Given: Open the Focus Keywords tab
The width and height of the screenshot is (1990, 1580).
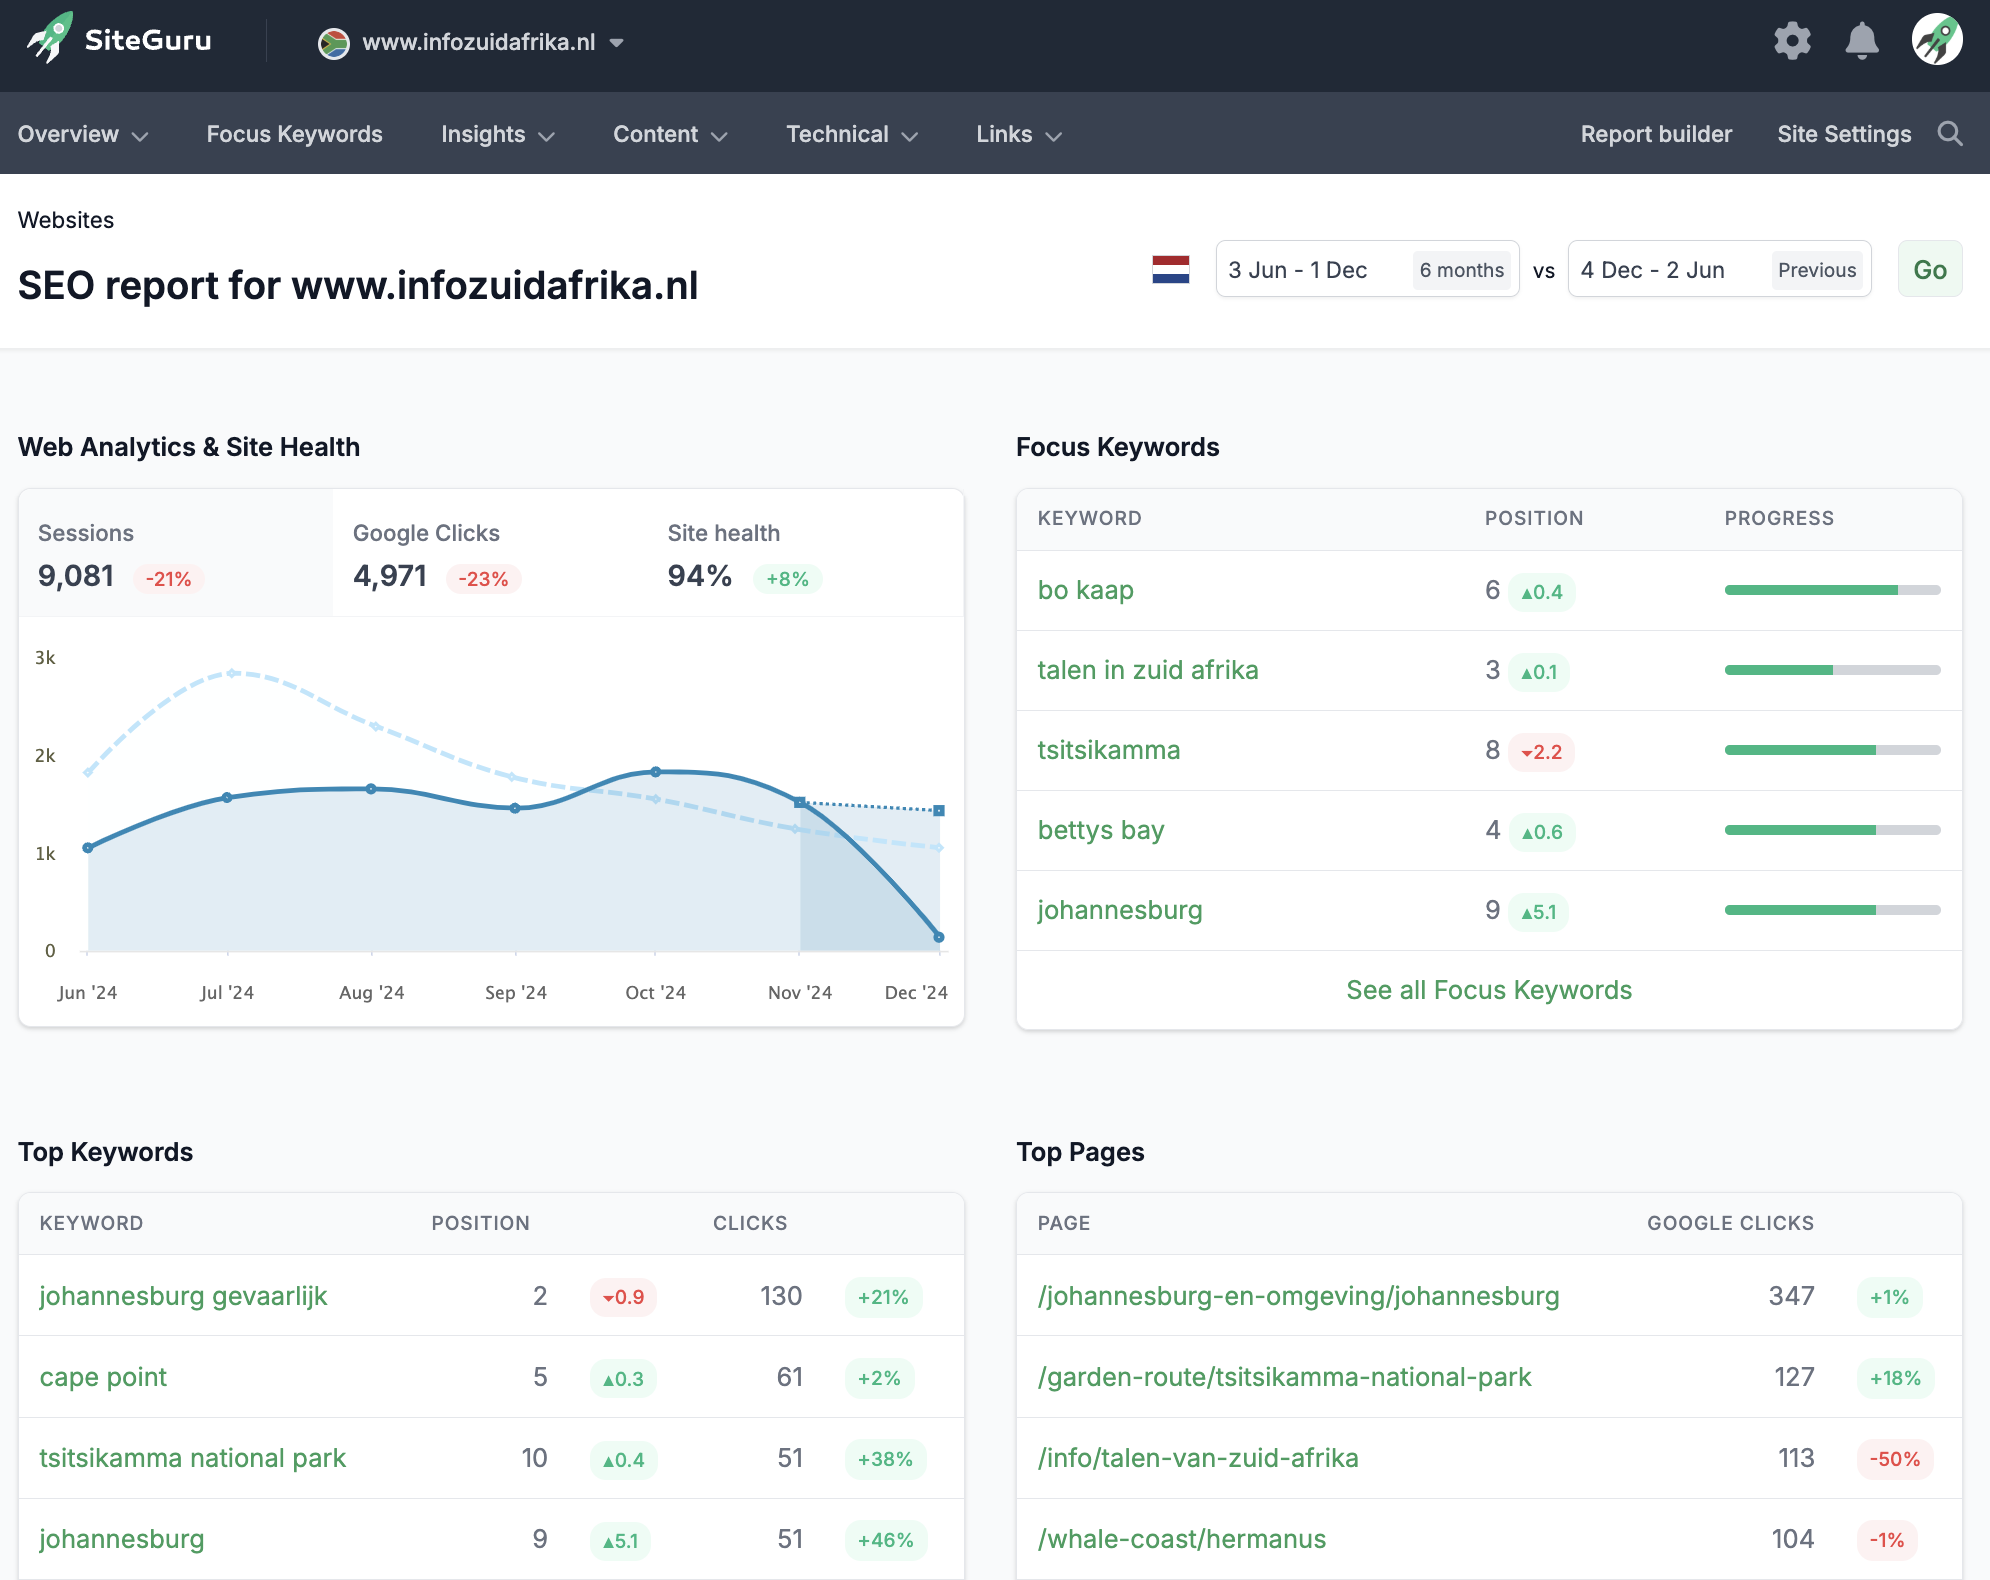Looking at the screenshot, I should pyautogui.click(x=294, y=133).
